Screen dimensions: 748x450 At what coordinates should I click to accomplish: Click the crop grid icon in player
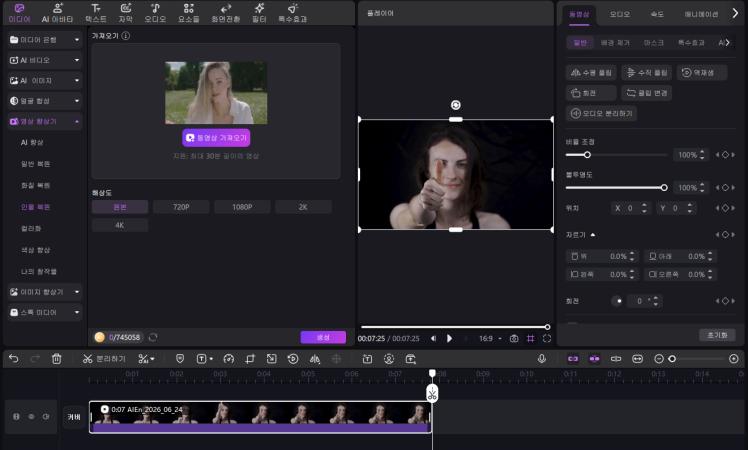[x=530, y=338]
